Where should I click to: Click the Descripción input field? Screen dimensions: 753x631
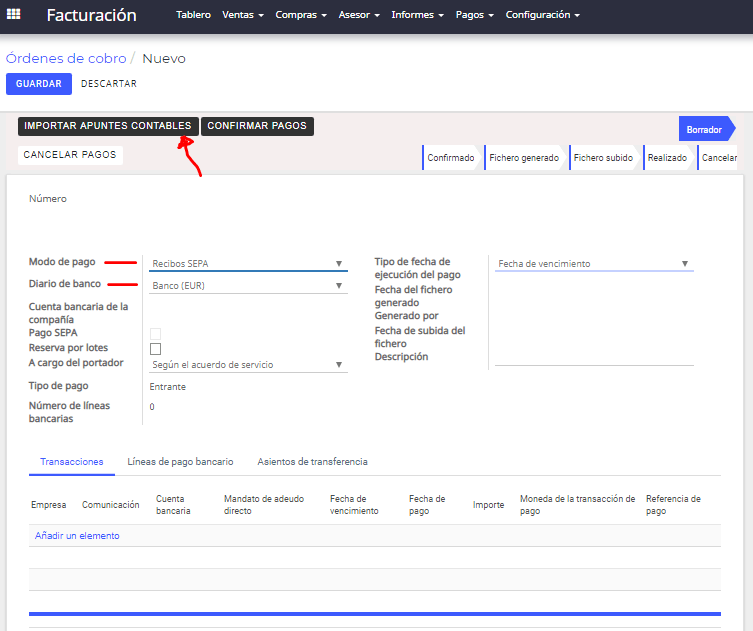(x=594, y=358)
